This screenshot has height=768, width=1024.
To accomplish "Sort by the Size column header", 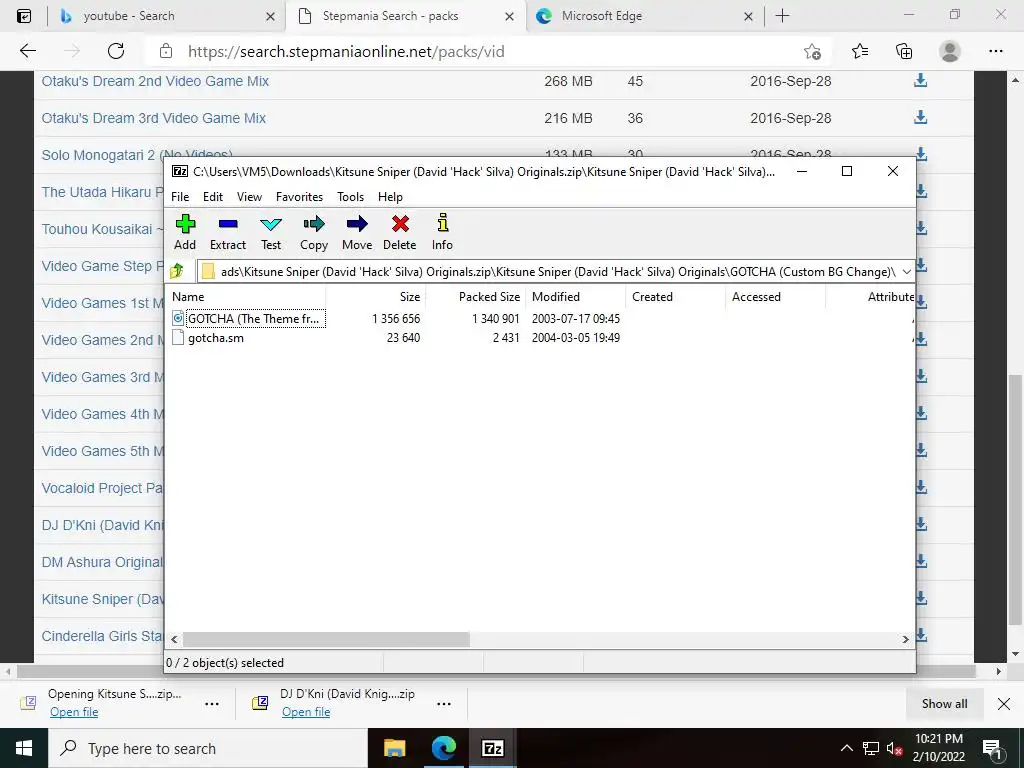I will (376, 296).
